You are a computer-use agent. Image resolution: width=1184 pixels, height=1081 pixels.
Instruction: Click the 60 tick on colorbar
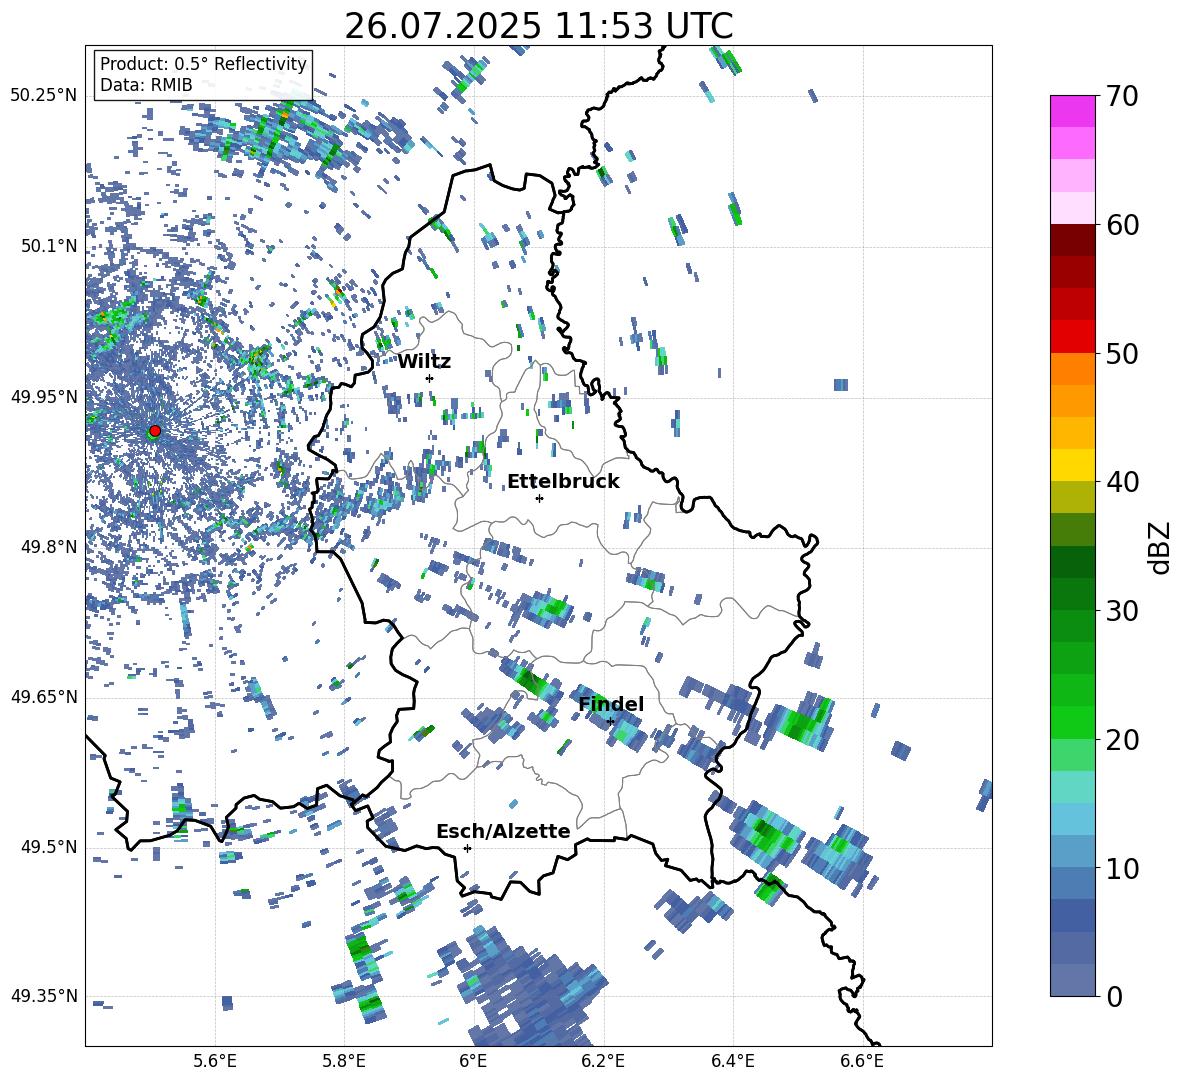pyautogui.click(x=1123, y=224)
